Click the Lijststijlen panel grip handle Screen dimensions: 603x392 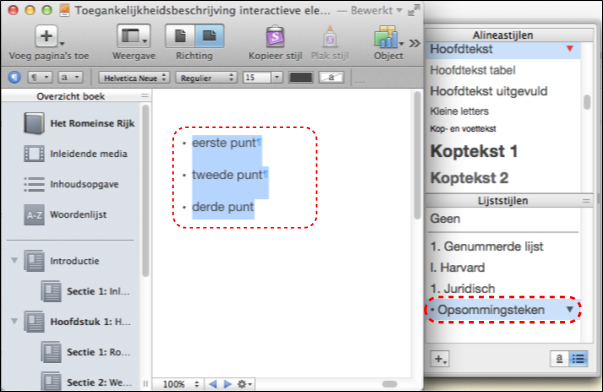tap(586, 201)
